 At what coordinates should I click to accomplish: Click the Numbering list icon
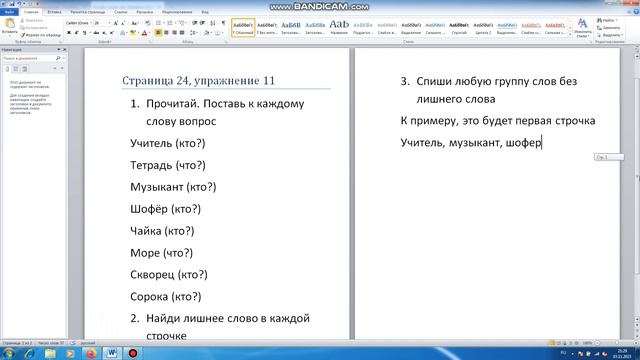click(171, 23)
